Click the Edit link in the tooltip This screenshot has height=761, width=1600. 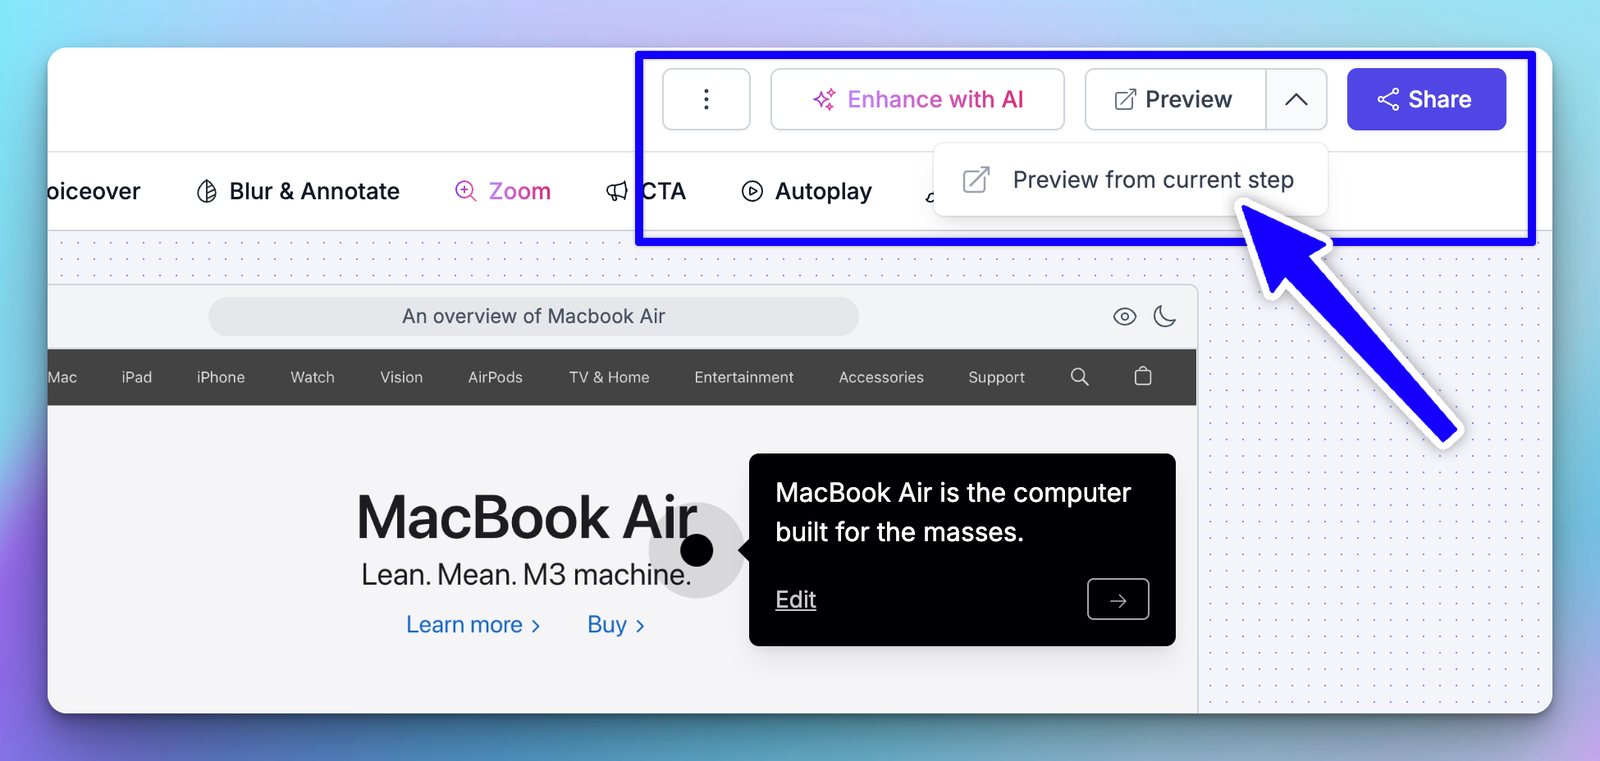(796, 600)
